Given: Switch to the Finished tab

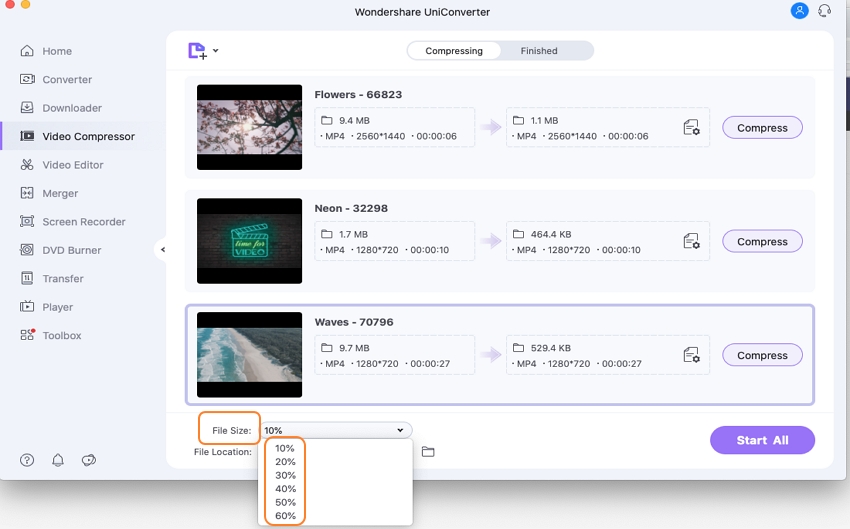Looking at the screenshot, I should pos(539,51).
